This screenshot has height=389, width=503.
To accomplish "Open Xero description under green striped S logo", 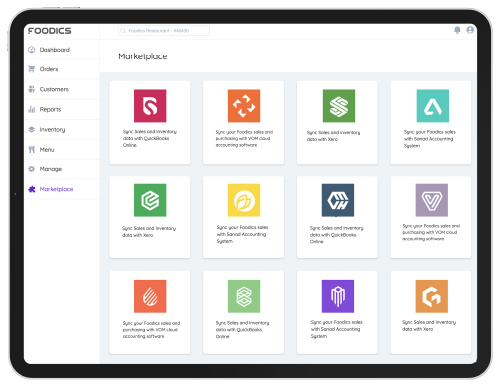I will coord(333,136).
